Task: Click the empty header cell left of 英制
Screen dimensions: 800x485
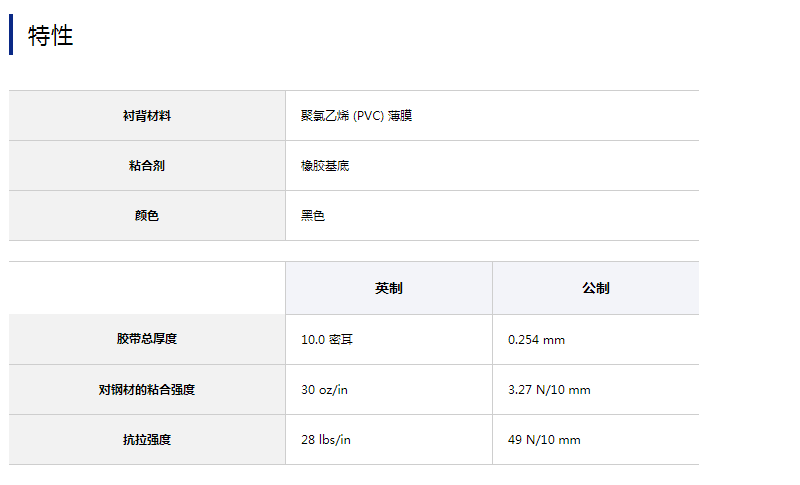Action: point(146,288)
